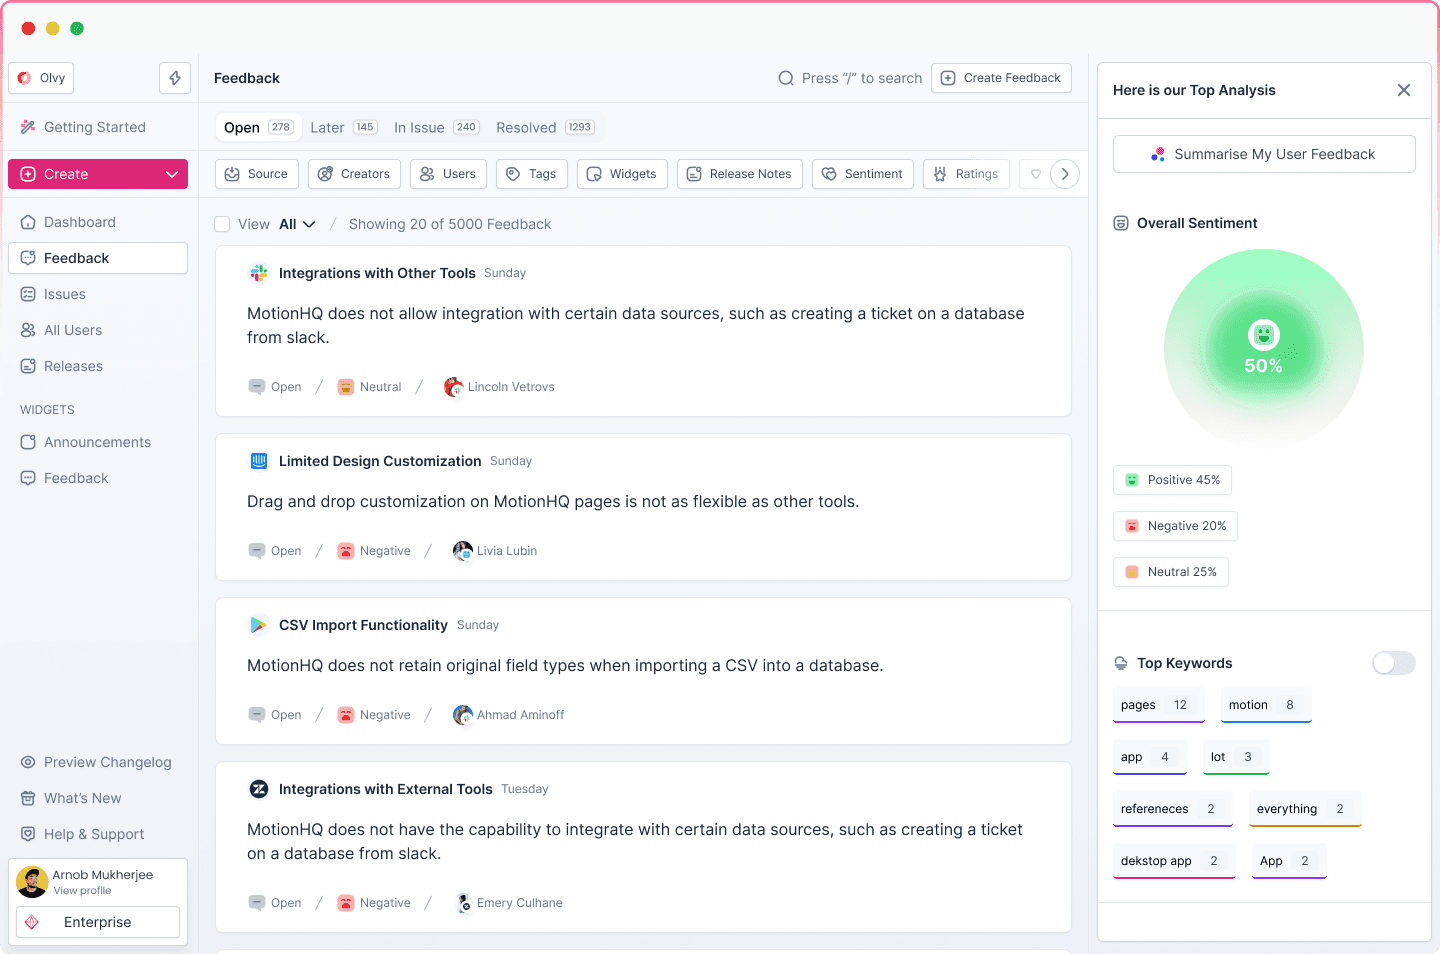Click the Create Feedback button
Image resolution: width=1440 pixels, height=954 pixels.
coord(1001,78)
